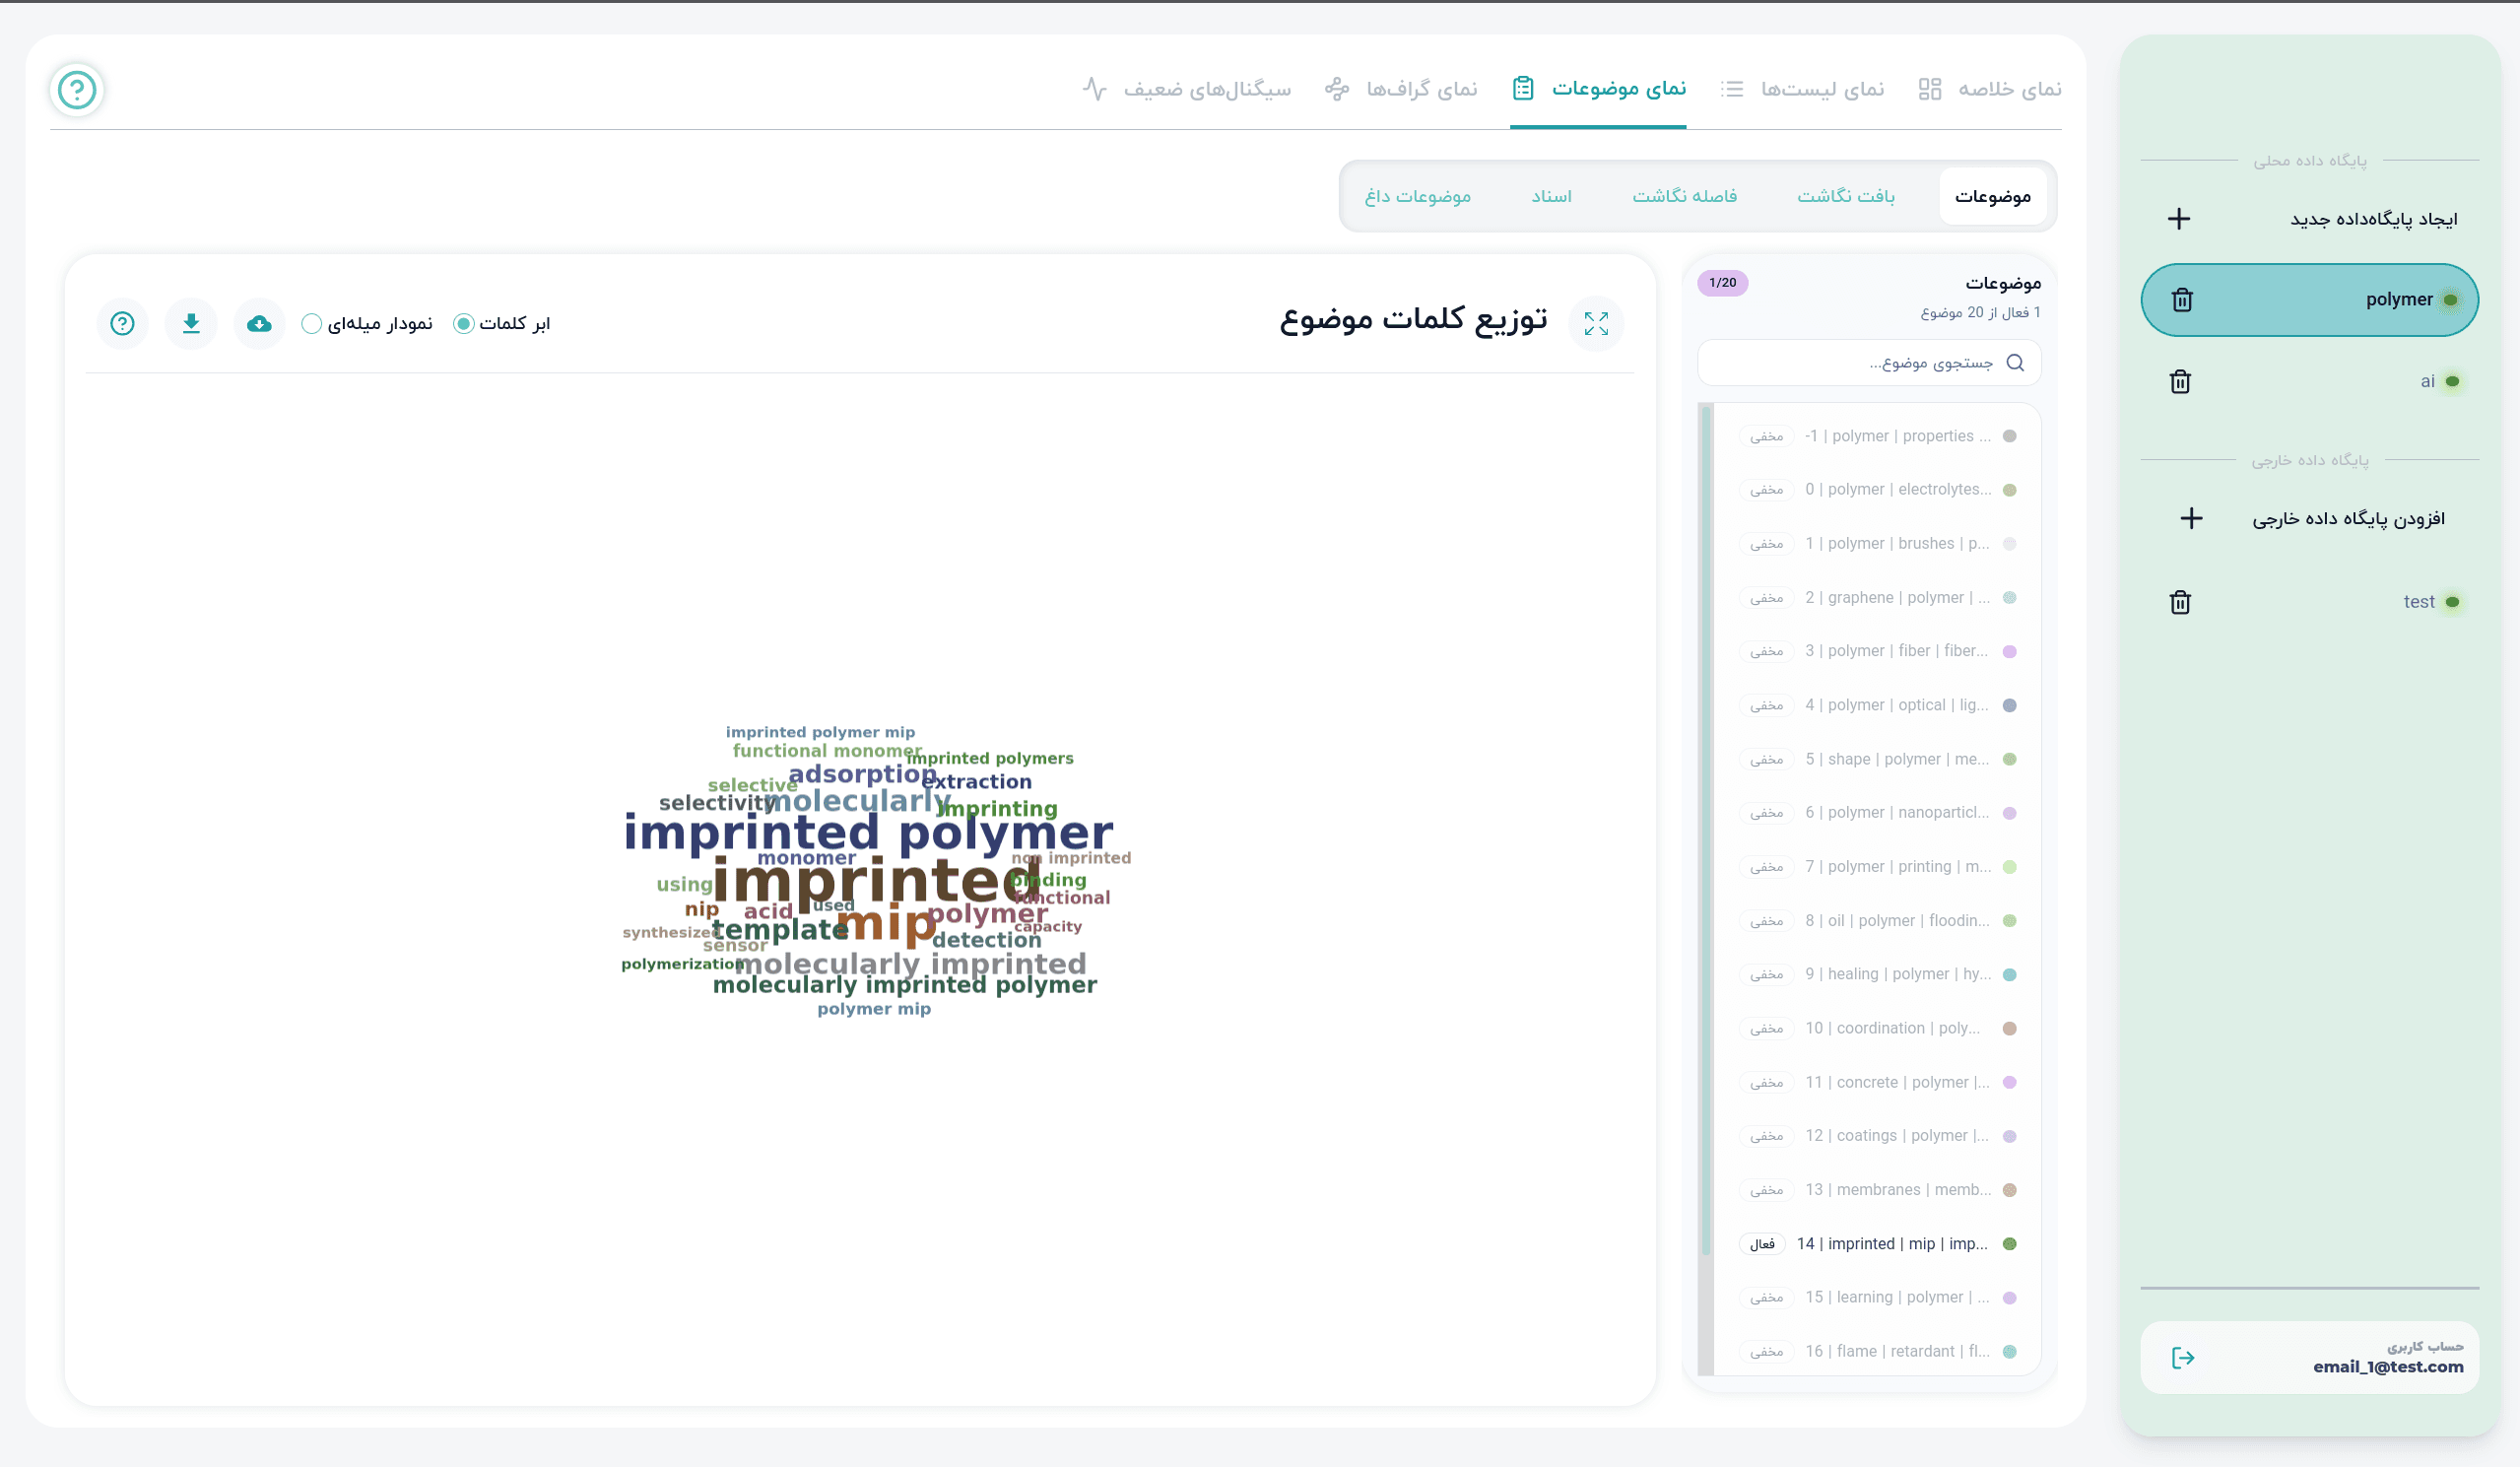Viewport: 2520px width, 1467px height.
Task: Click the help icon at top left
Action: tap(77, 90)
